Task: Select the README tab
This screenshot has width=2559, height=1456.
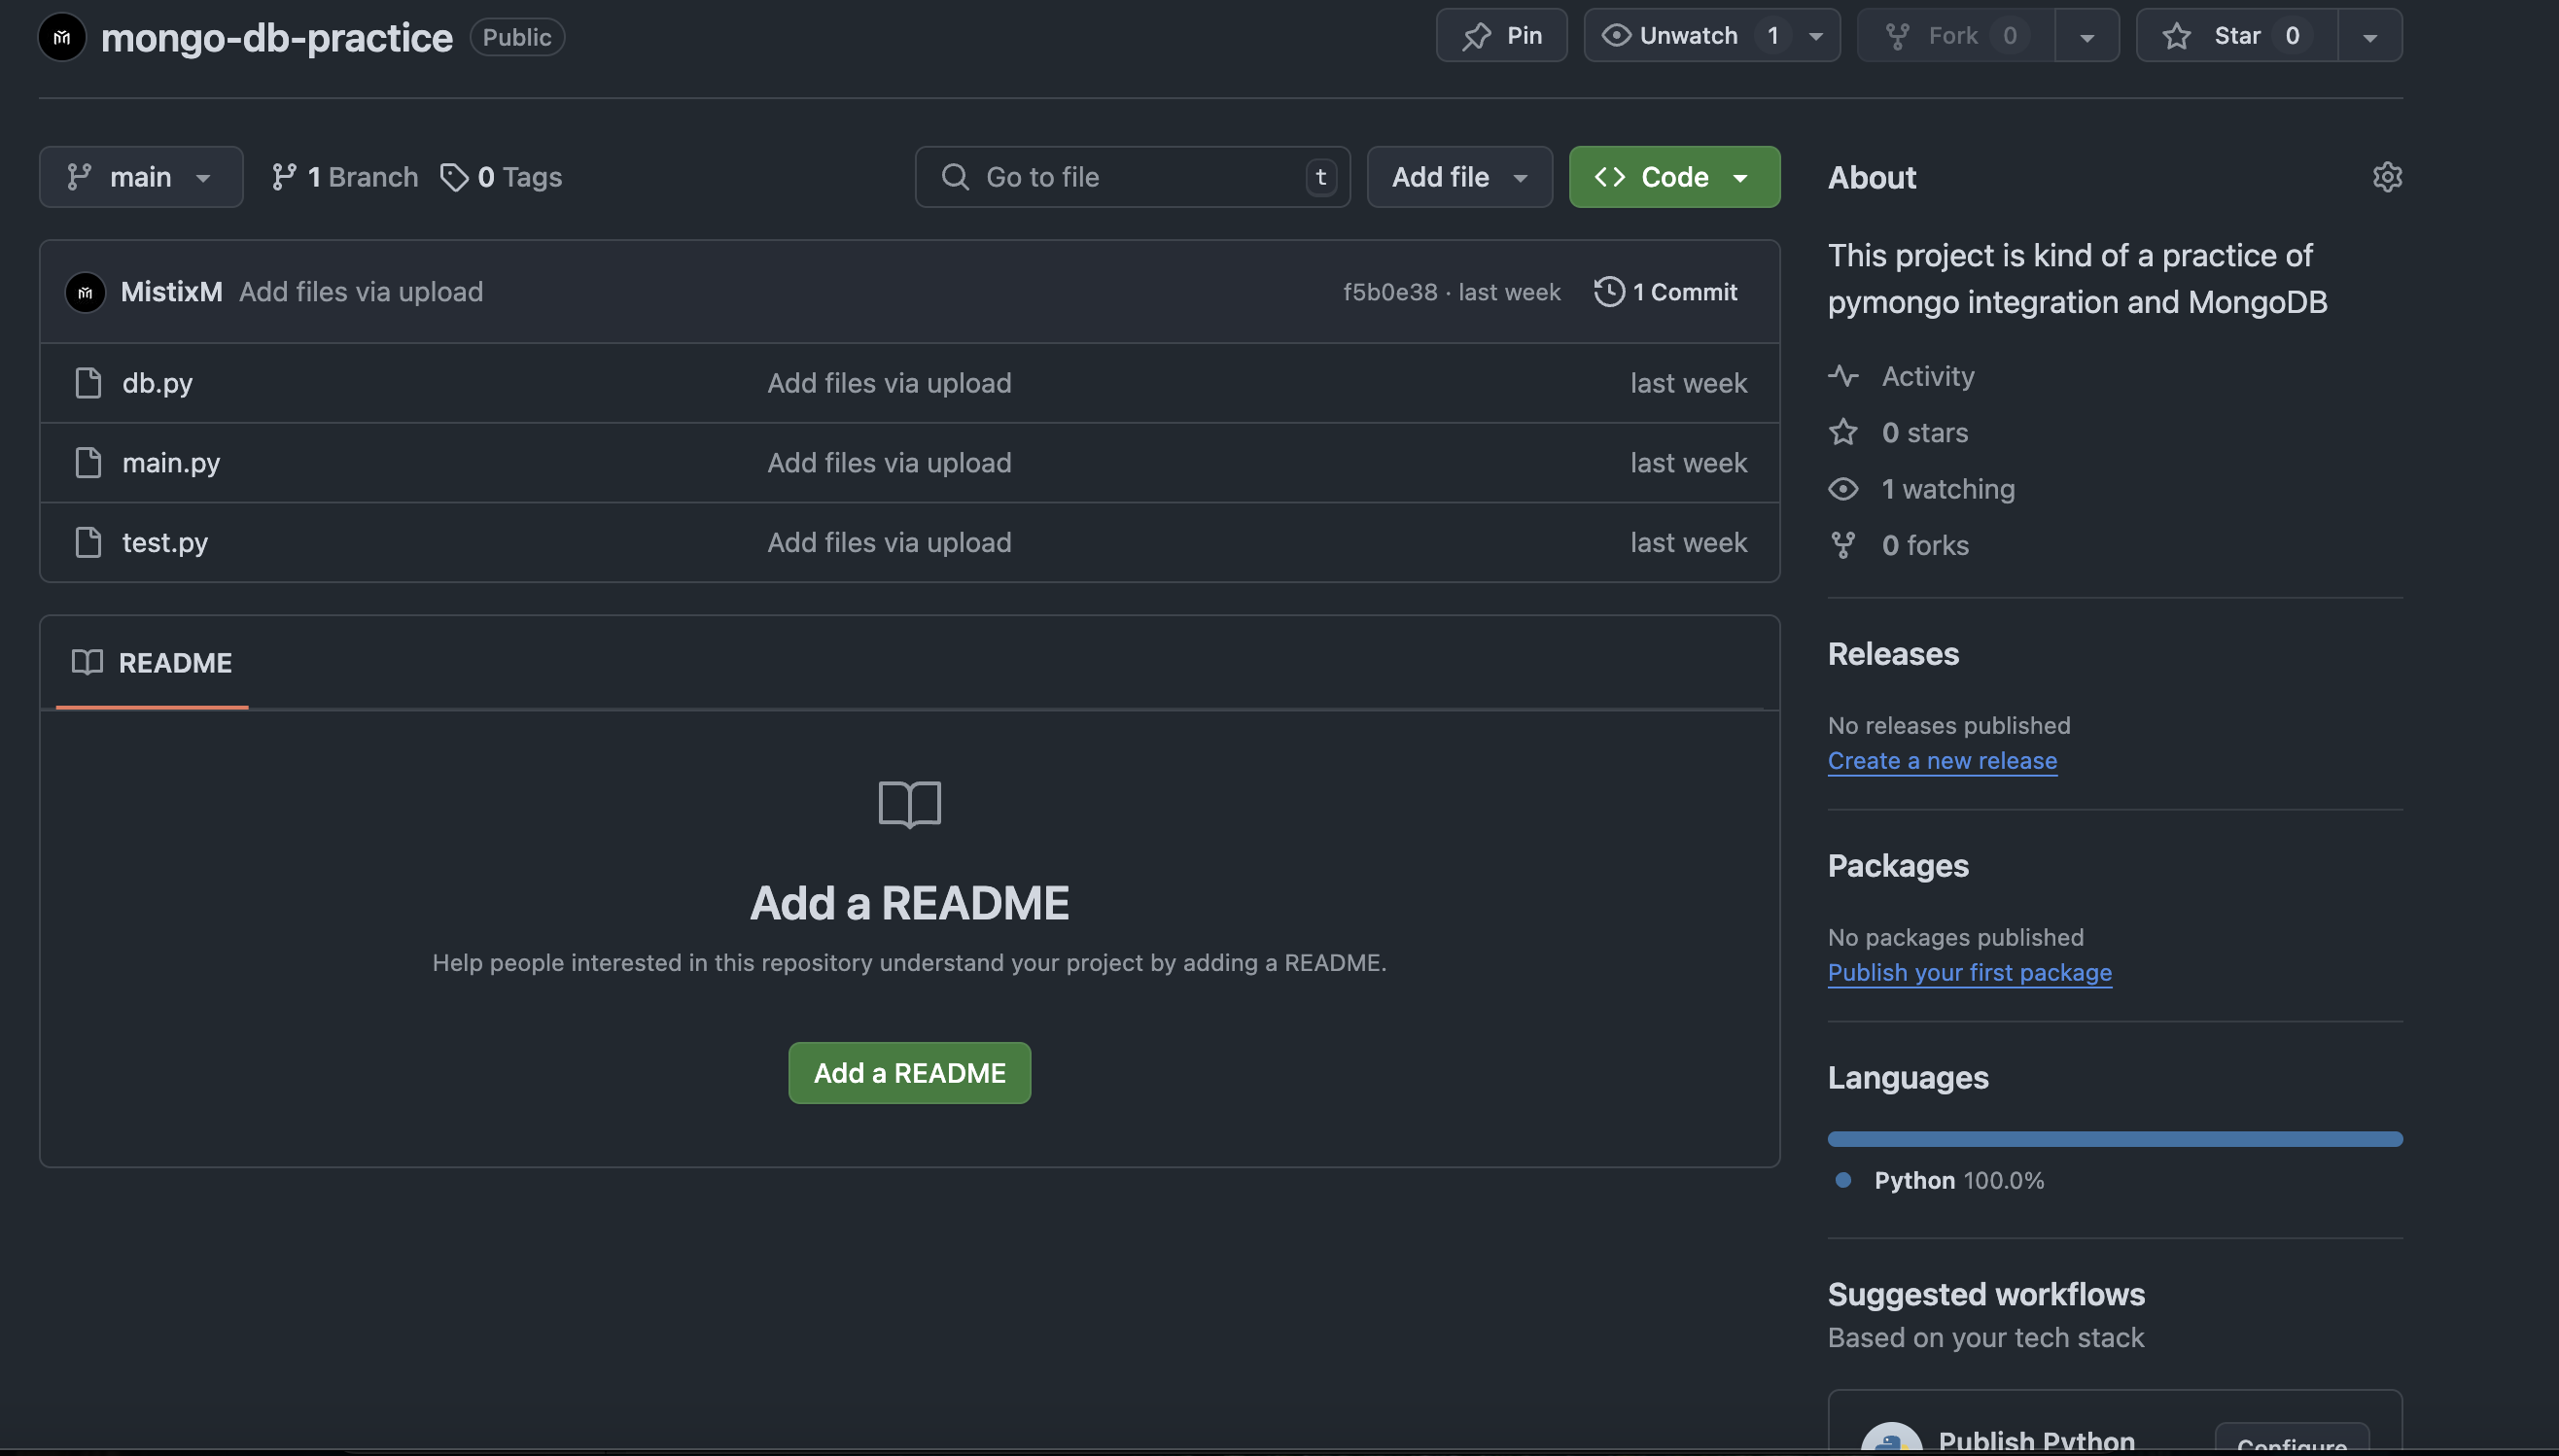Action: pos(152,663)
